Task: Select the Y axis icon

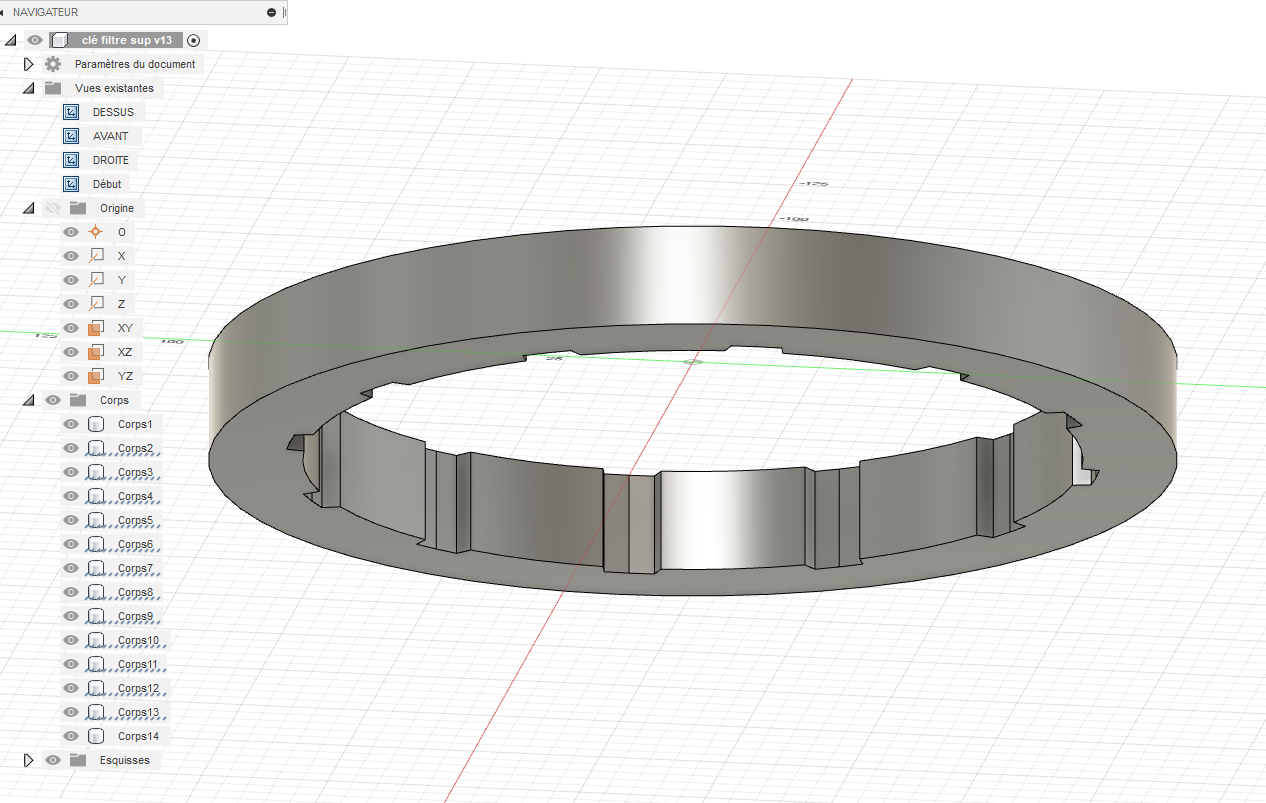Action: [x=96, y=280]
